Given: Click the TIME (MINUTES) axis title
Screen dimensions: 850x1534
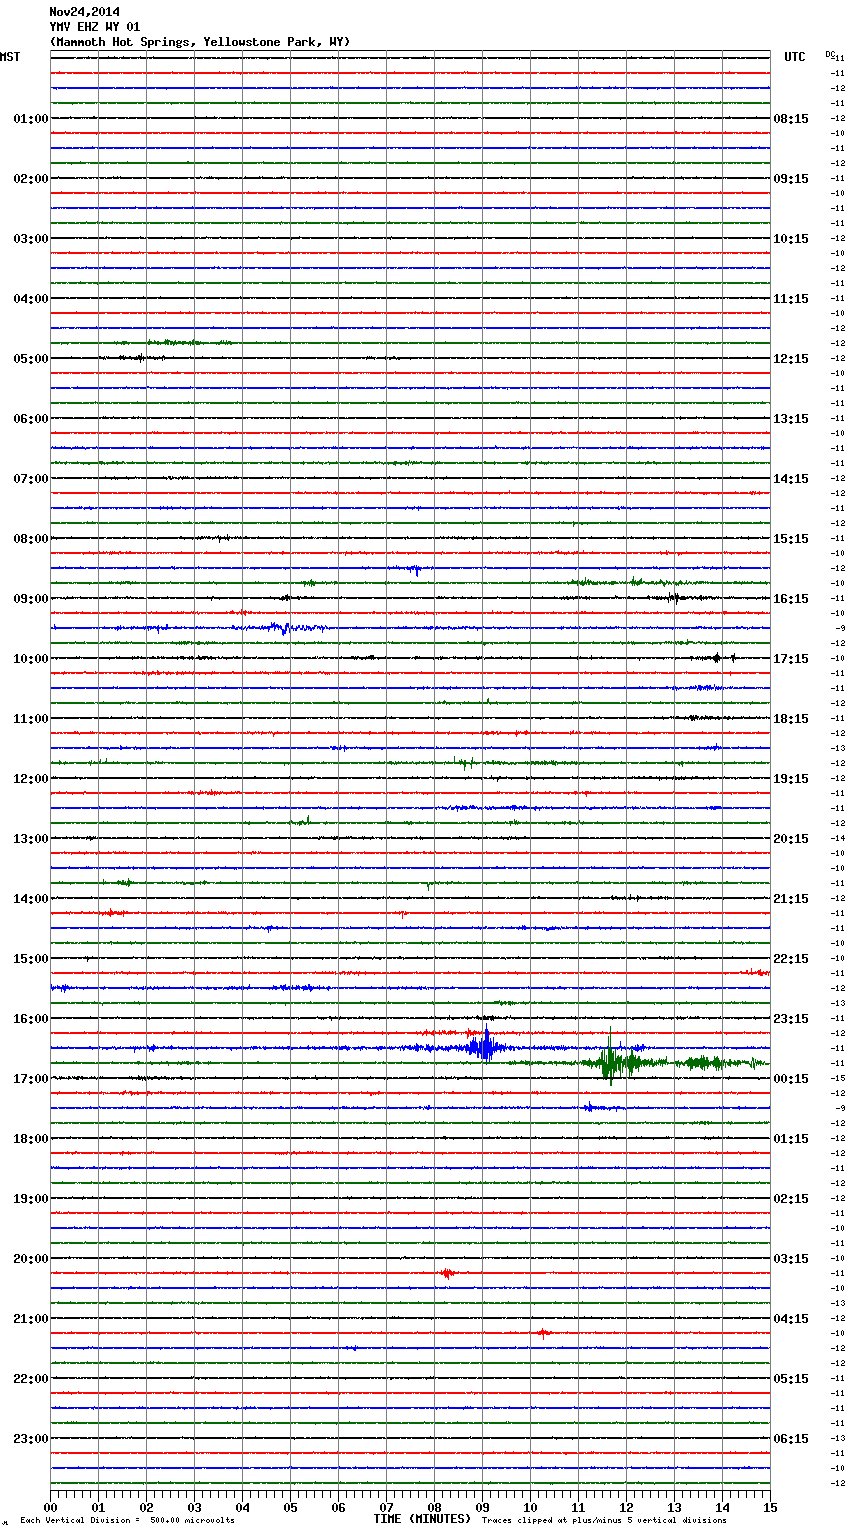Looking at the screenshot, I should (x=422, y=1519).
